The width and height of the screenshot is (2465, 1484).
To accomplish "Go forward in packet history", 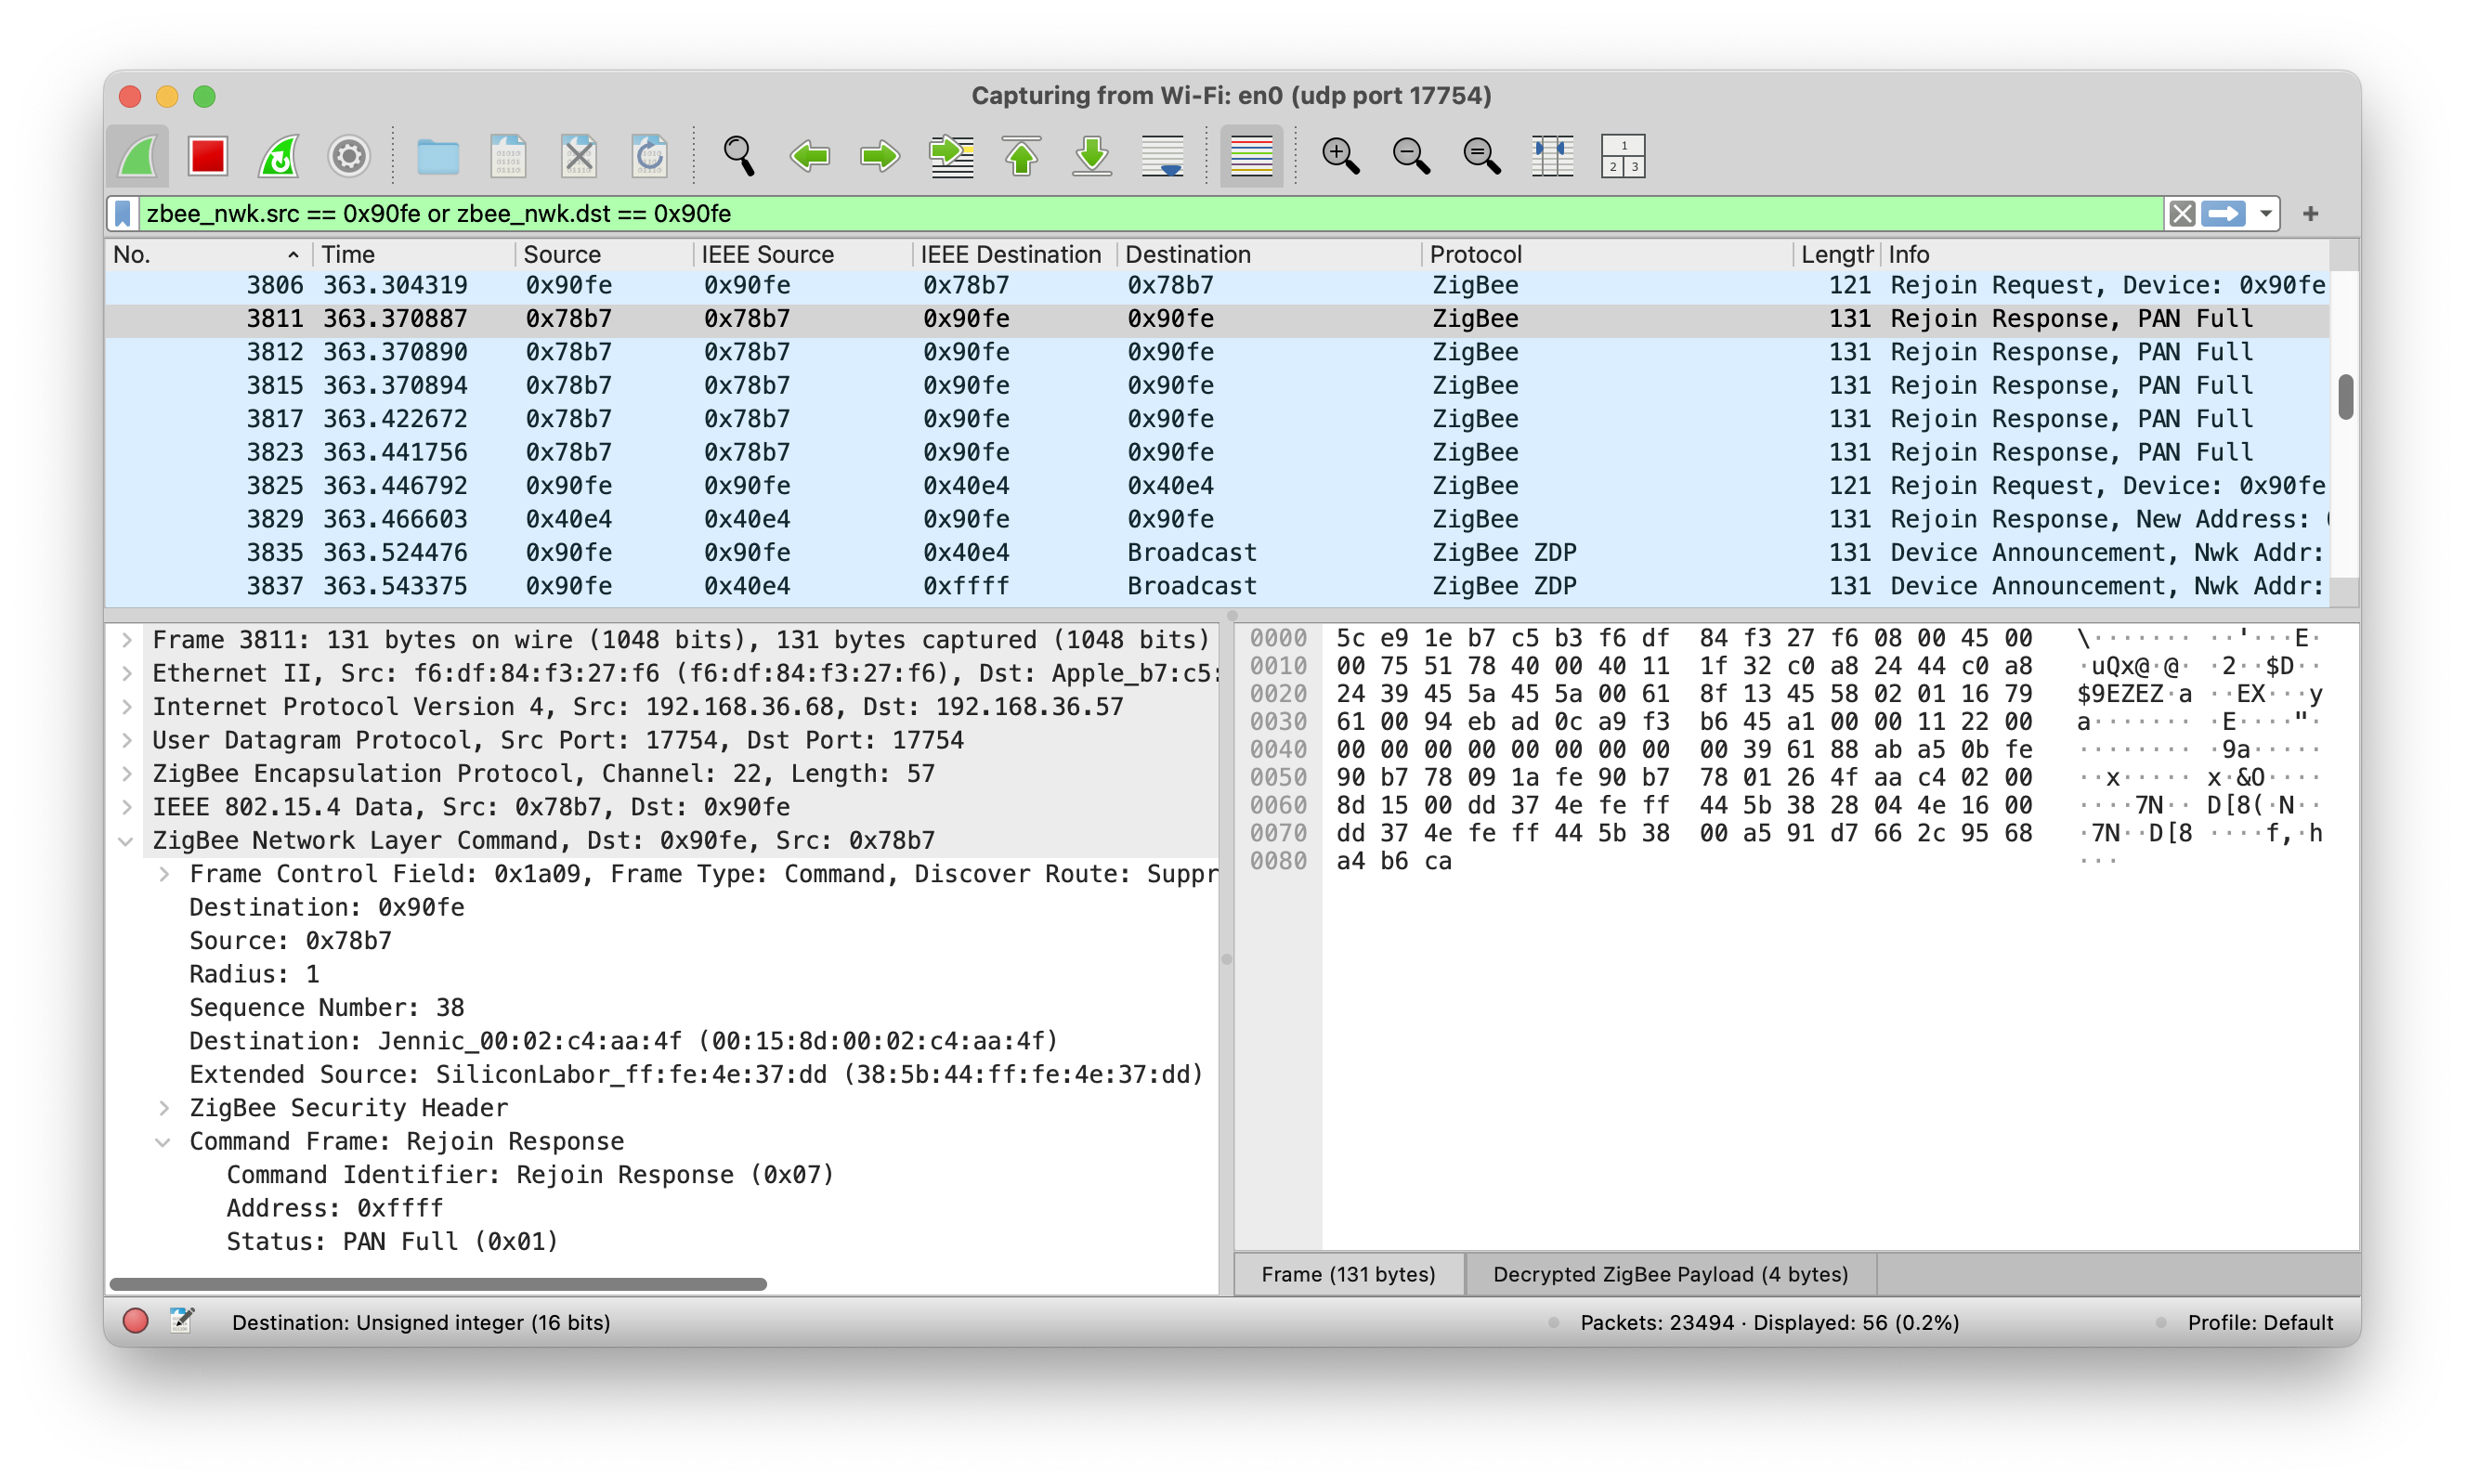I will coord(879,156).
